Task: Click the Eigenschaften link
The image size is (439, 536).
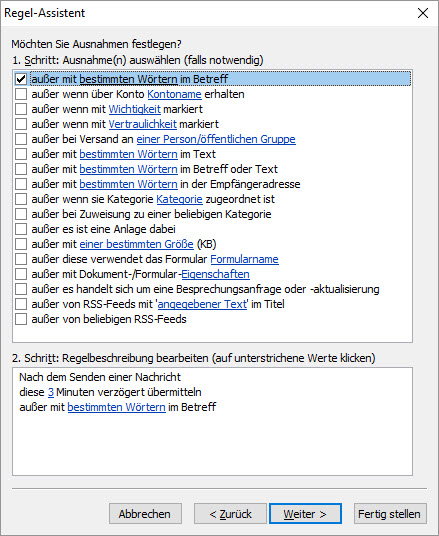Action: point(215,274)
